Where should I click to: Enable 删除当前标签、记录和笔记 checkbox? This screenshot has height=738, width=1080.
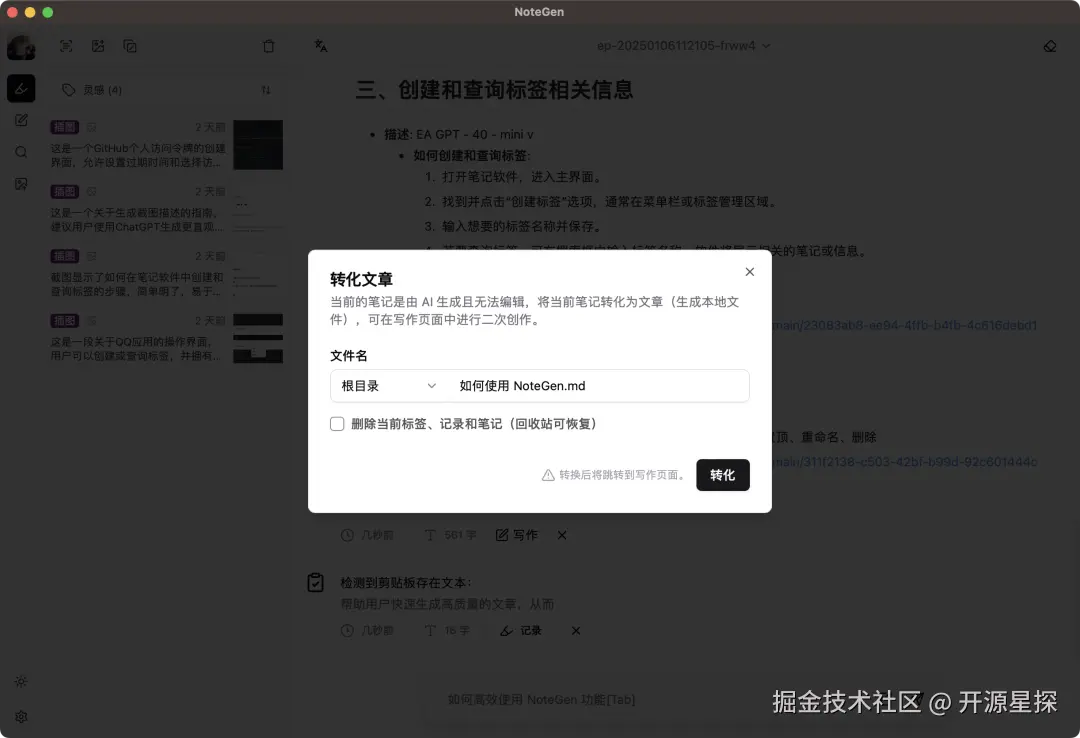pyautogui.click(x=337, y=424)
